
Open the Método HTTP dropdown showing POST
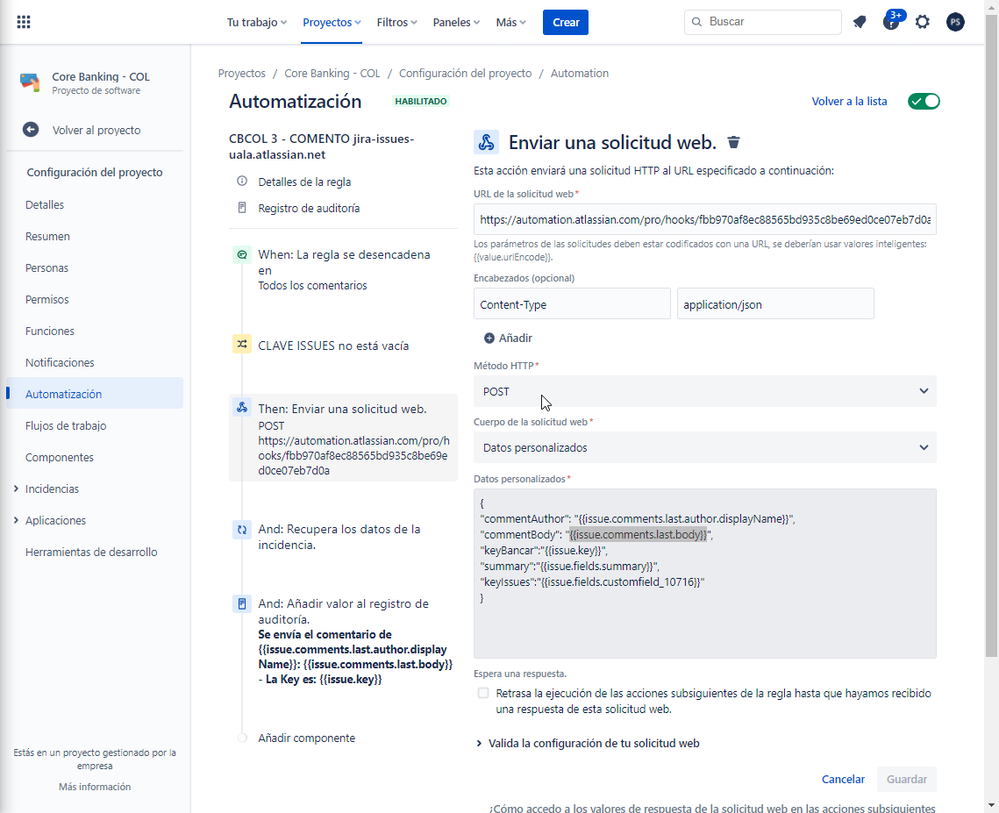(x=705, y=391)
